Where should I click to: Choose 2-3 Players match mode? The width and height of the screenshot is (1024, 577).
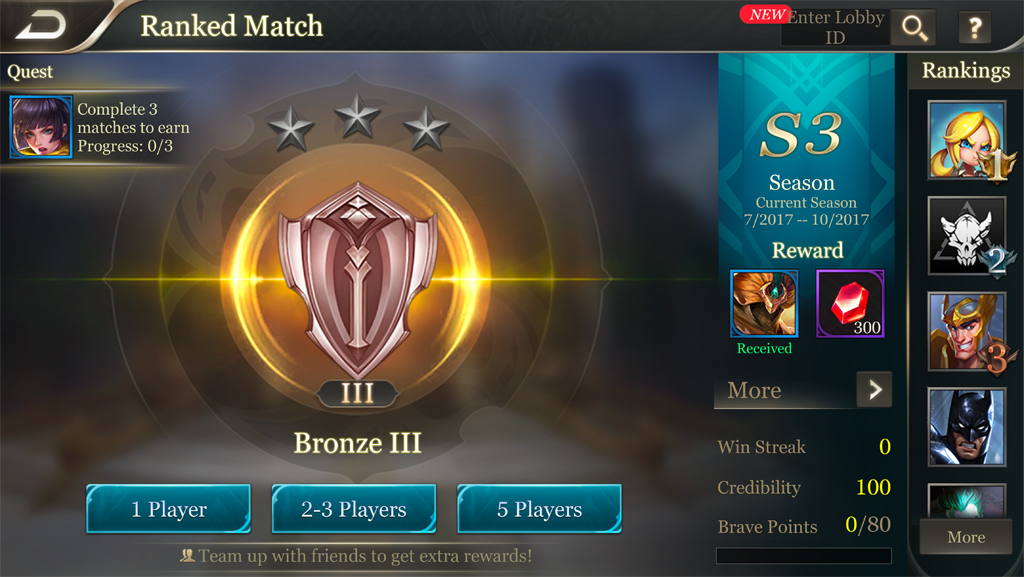point(354,508)
